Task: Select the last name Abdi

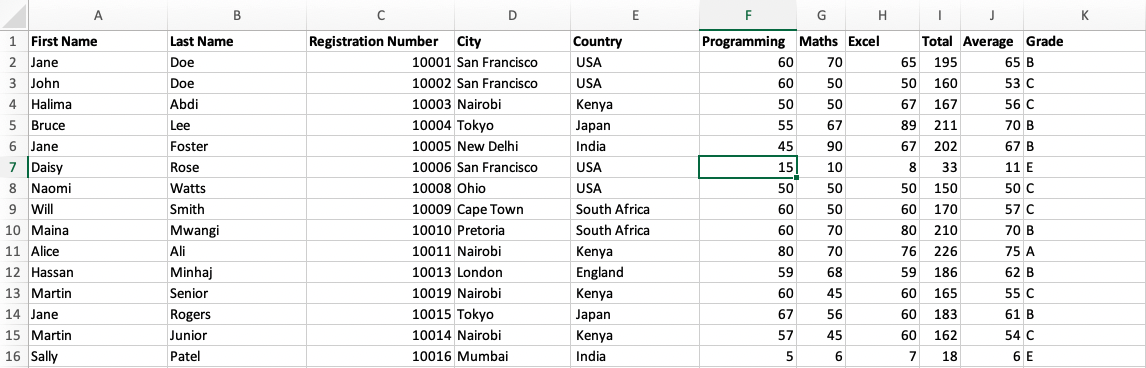Action: 237,104
